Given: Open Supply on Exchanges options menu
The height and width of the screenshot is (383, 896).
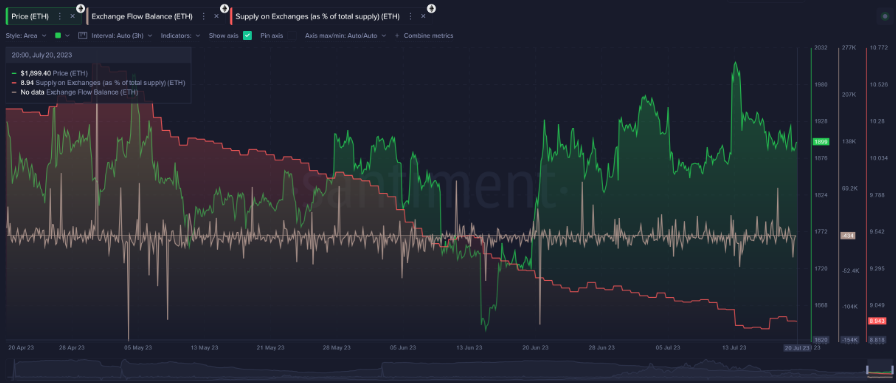Looking at the screenshot, I should pyautogui.click(x=411, y=17).
